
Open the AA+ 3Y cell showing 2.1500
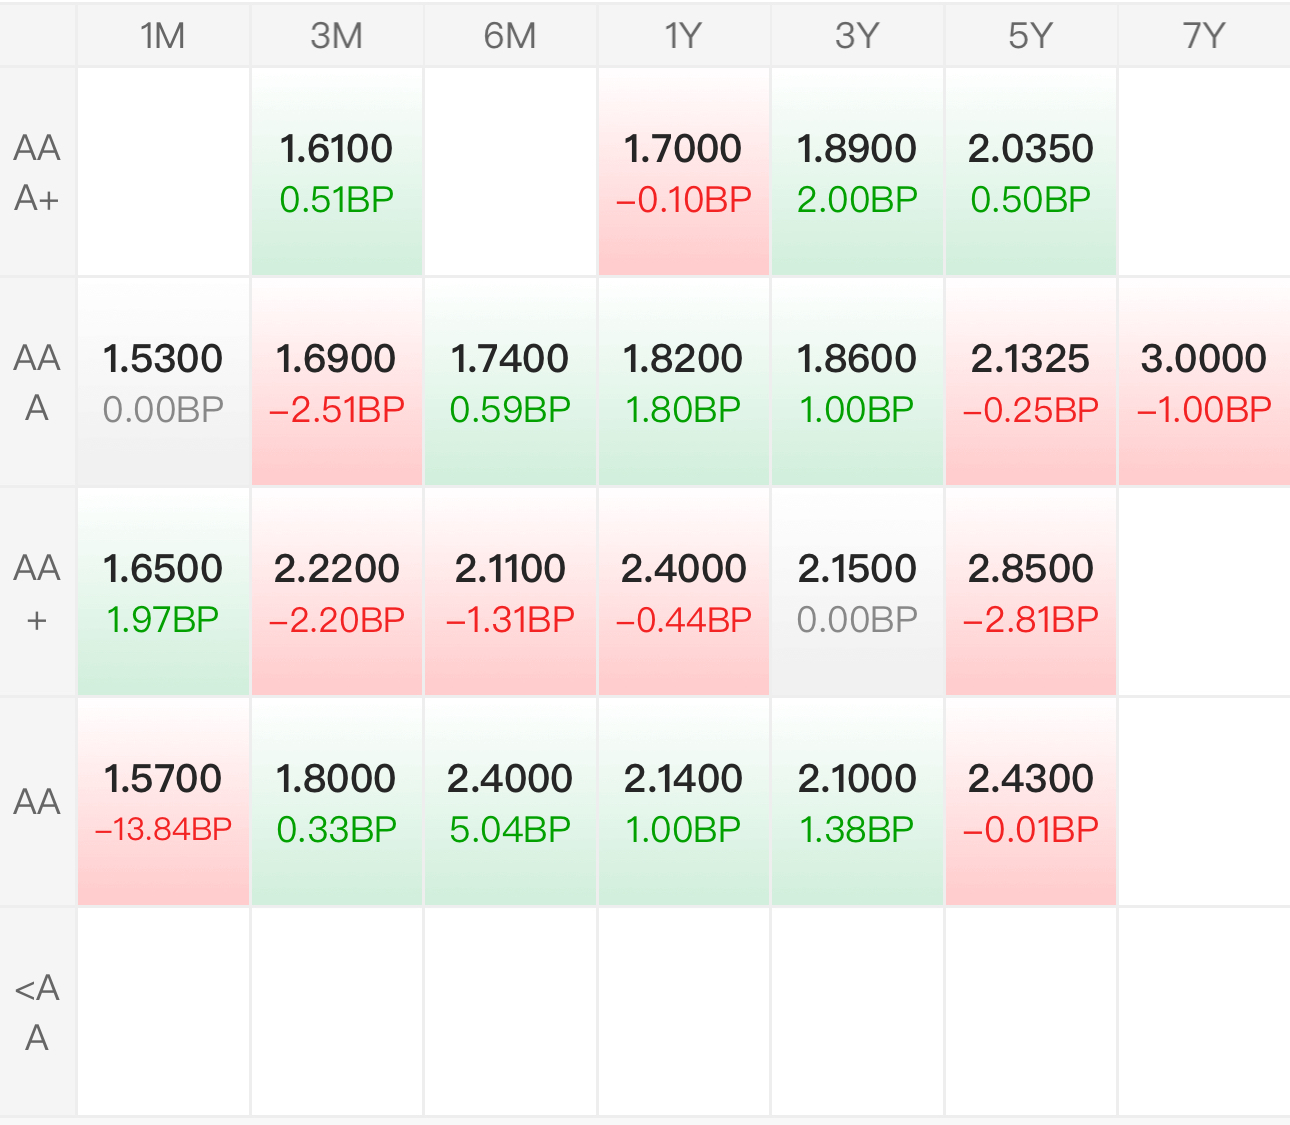tap(857, 592)
